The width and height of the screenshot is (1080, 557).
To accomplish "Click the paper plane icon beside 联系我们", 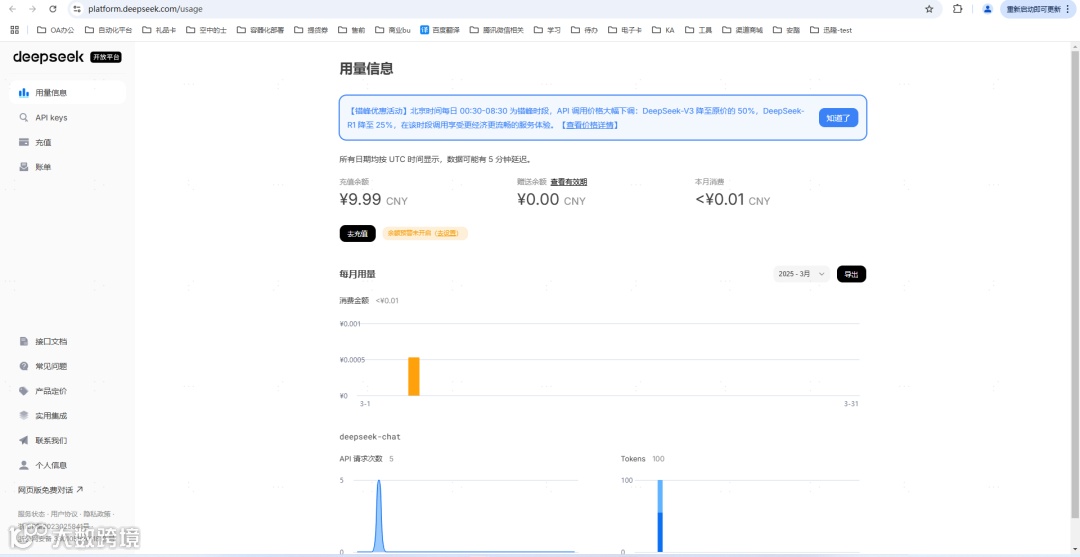I will coord(23,441).
